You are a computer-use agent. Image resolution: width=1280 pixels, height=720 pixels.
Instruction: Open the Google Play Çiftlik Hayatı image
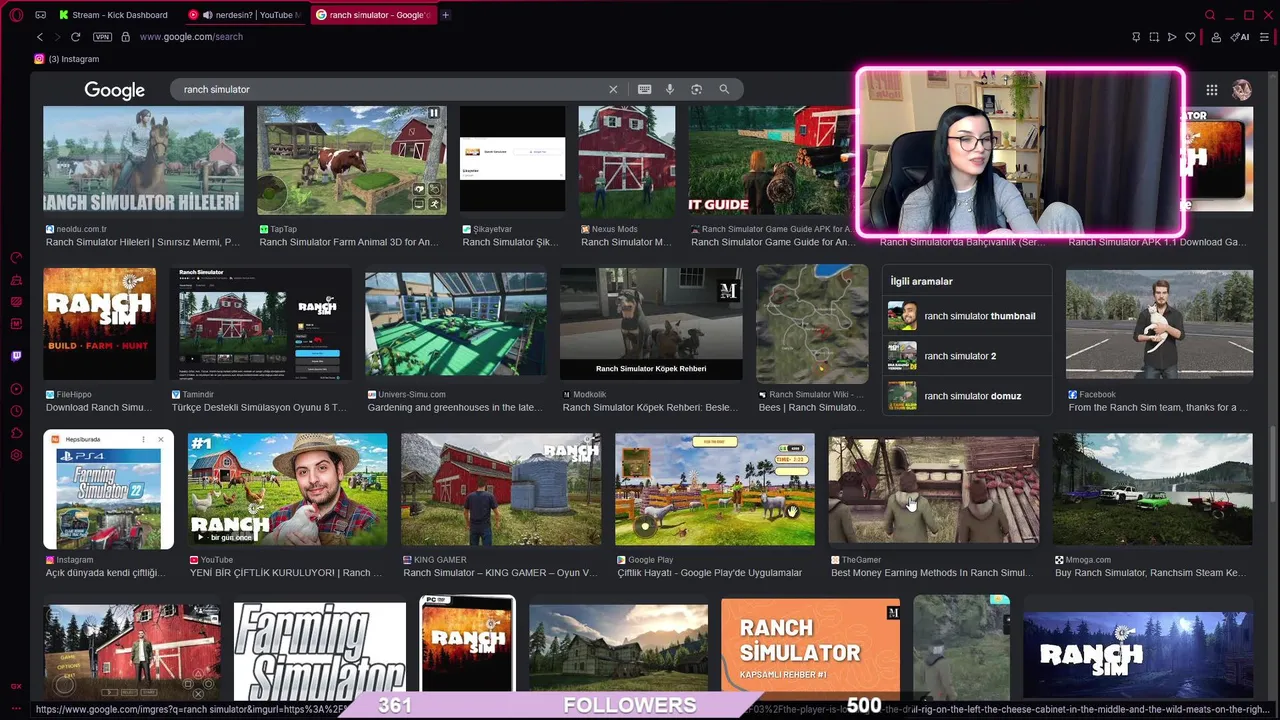pyautogui.click(x=715, y=490)
